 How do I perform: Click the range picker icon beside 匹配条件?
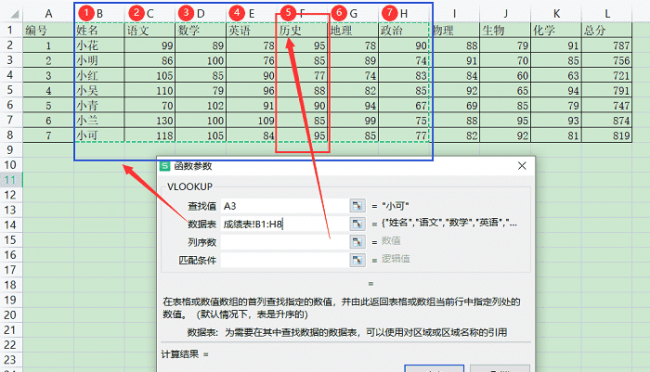(357, 260)
